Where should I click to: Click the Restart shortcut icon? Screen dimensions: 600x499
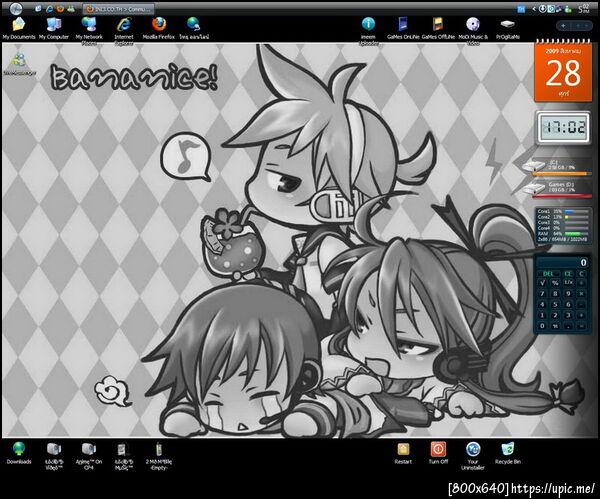[x=403, y=449]
